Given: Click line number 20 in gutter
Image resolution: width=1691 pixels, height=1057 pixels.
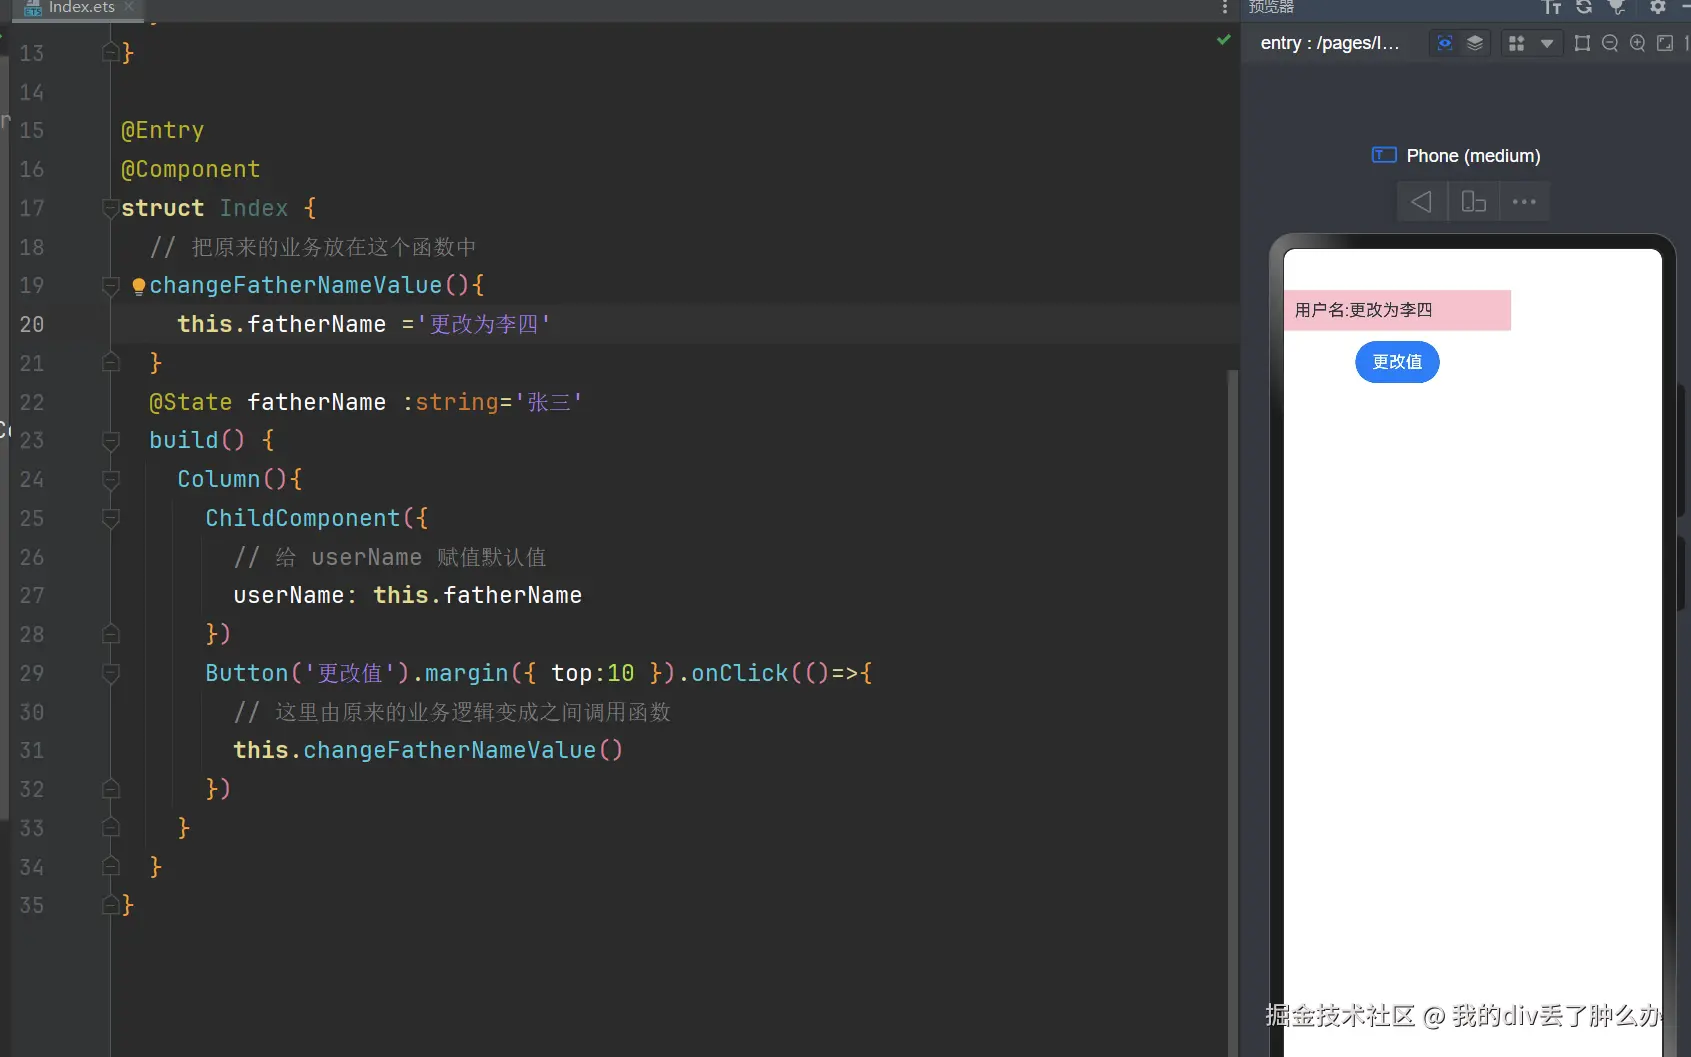Looking at the screenshot, I should tap(32, 325).
